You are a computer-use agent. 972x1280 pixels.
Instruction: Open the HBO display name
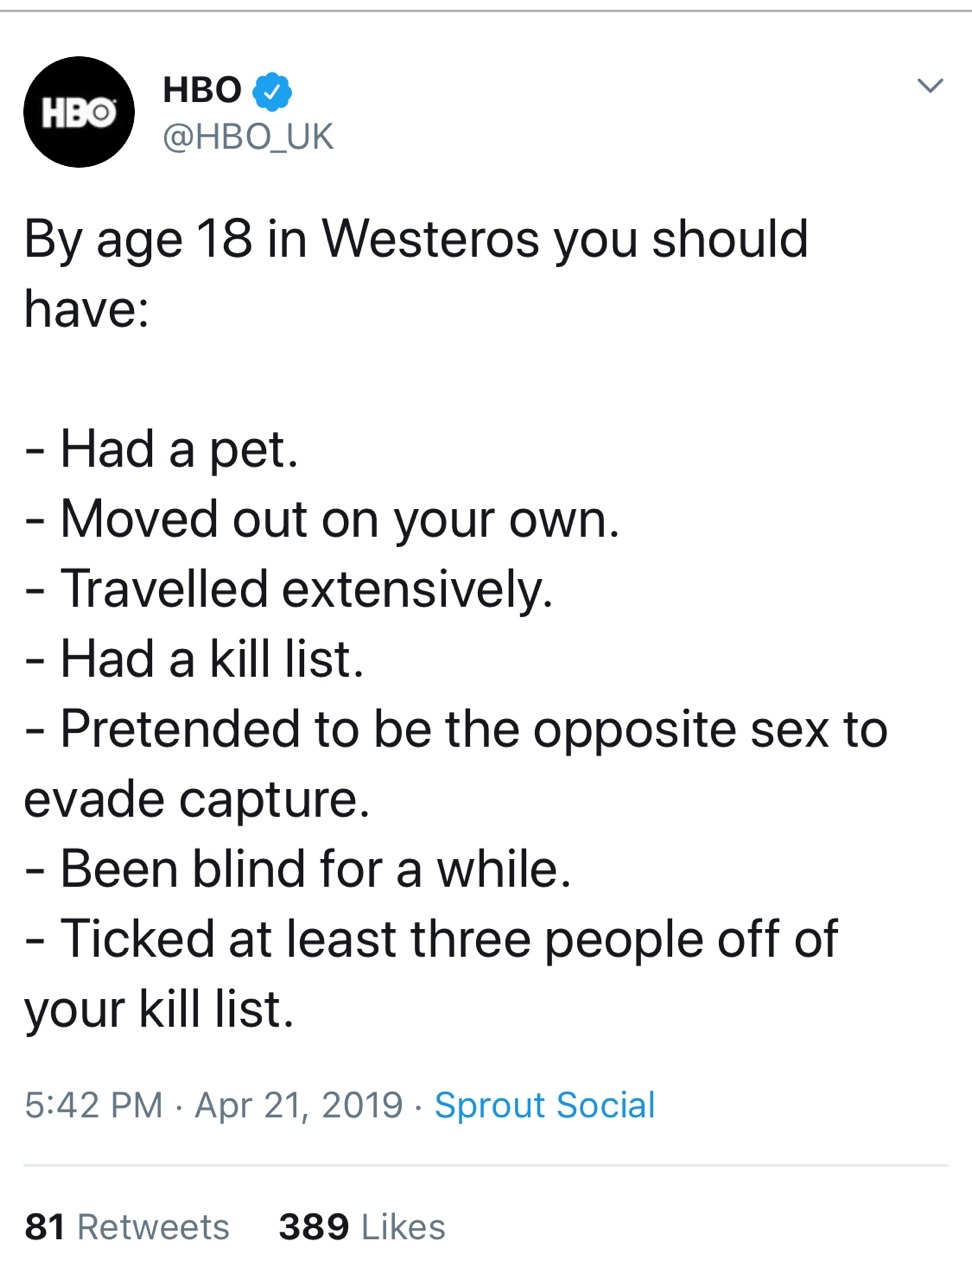point(202,90)
